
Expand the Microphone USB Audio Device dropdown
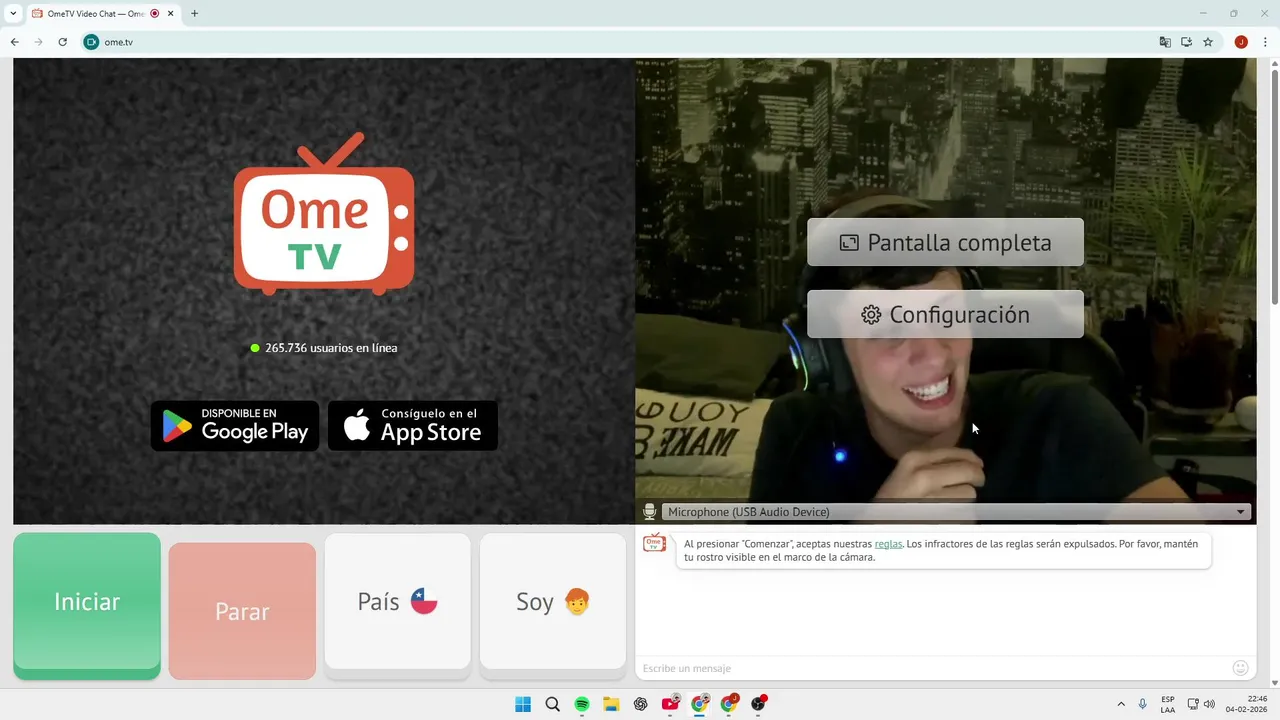coord(955,512)
